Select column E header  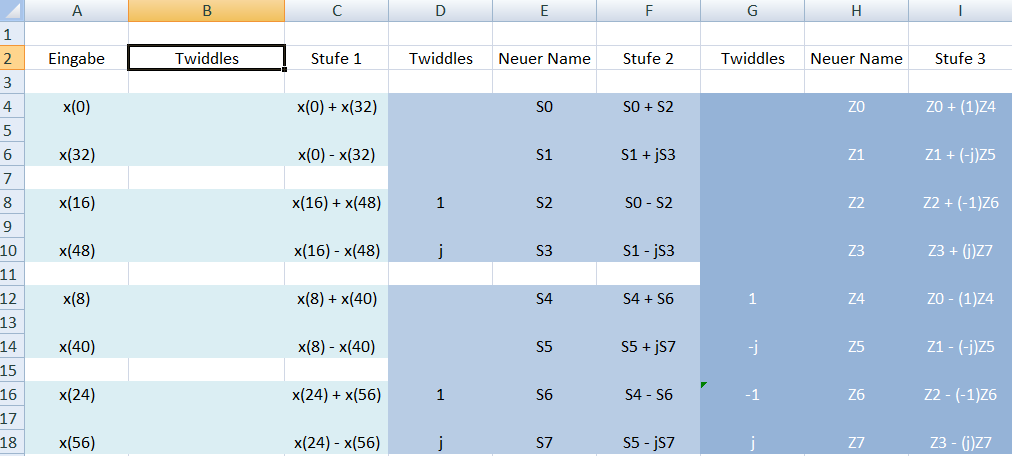pos(544,11)
